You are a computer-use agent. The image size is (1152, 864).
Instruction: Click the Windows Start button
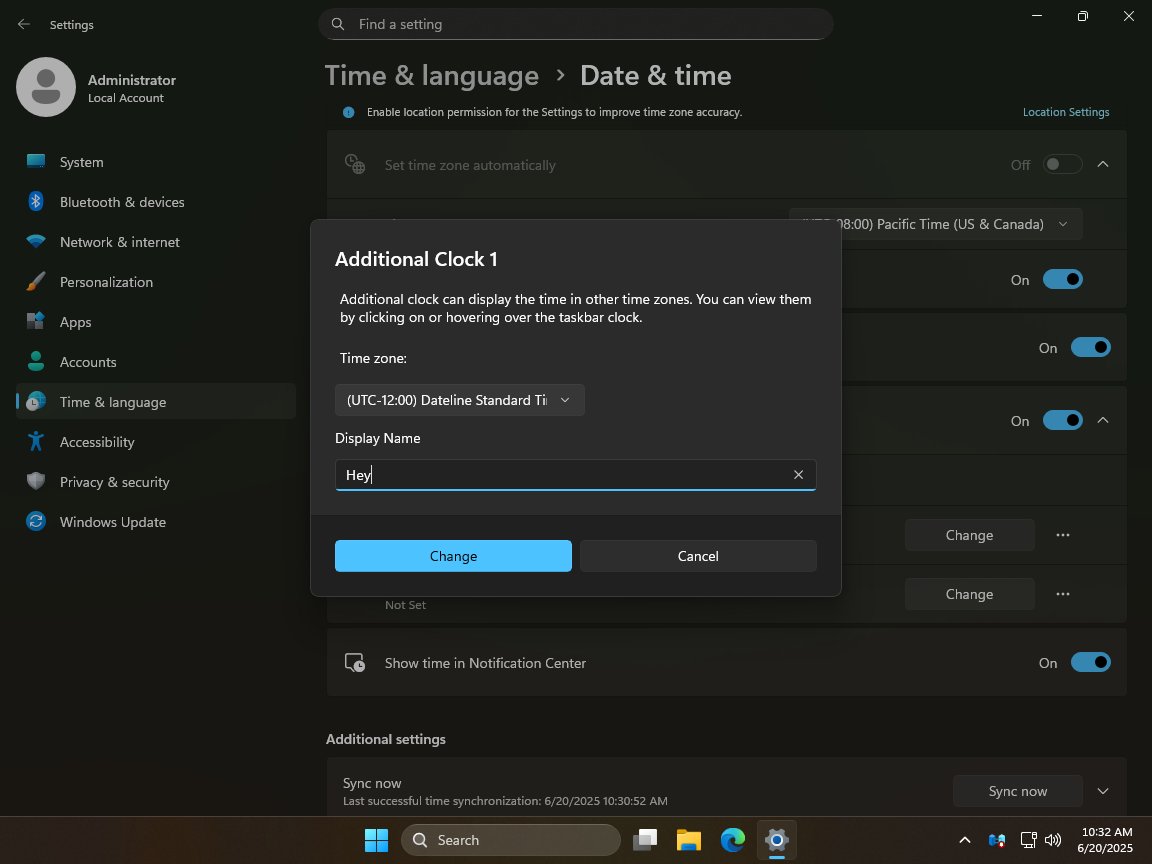point(376,840)
